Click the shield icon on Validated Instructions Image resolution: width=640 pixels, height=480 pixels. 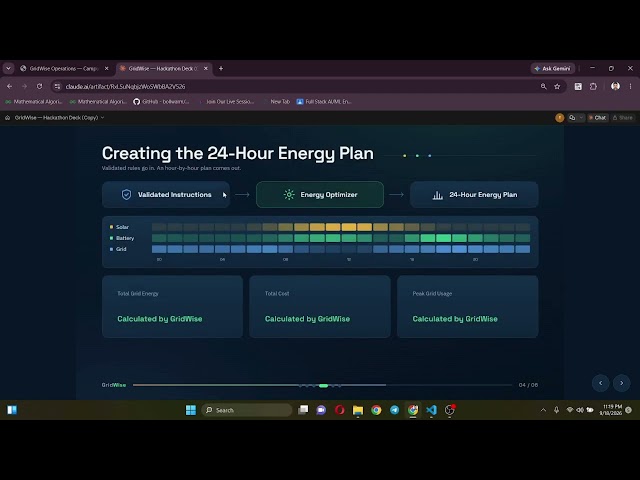[x=127, y=195]
